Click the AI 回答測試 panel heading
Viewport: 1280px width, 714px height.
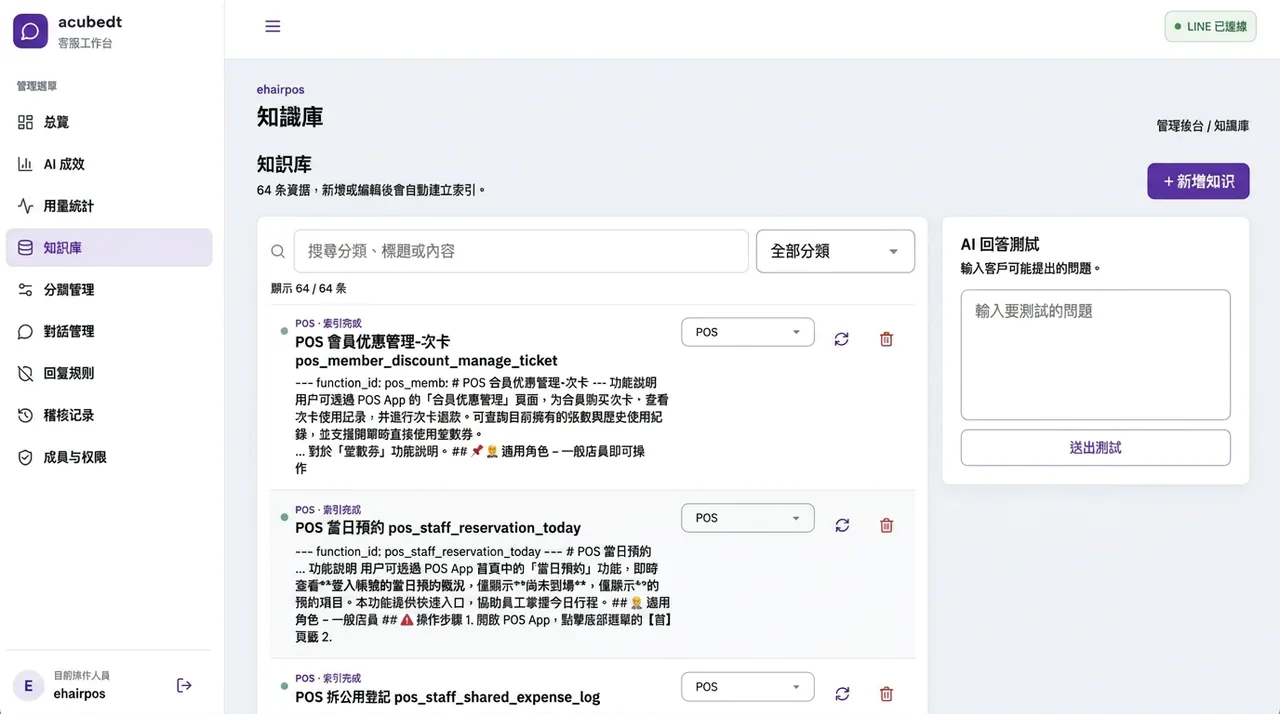[x=1000, y=244]
